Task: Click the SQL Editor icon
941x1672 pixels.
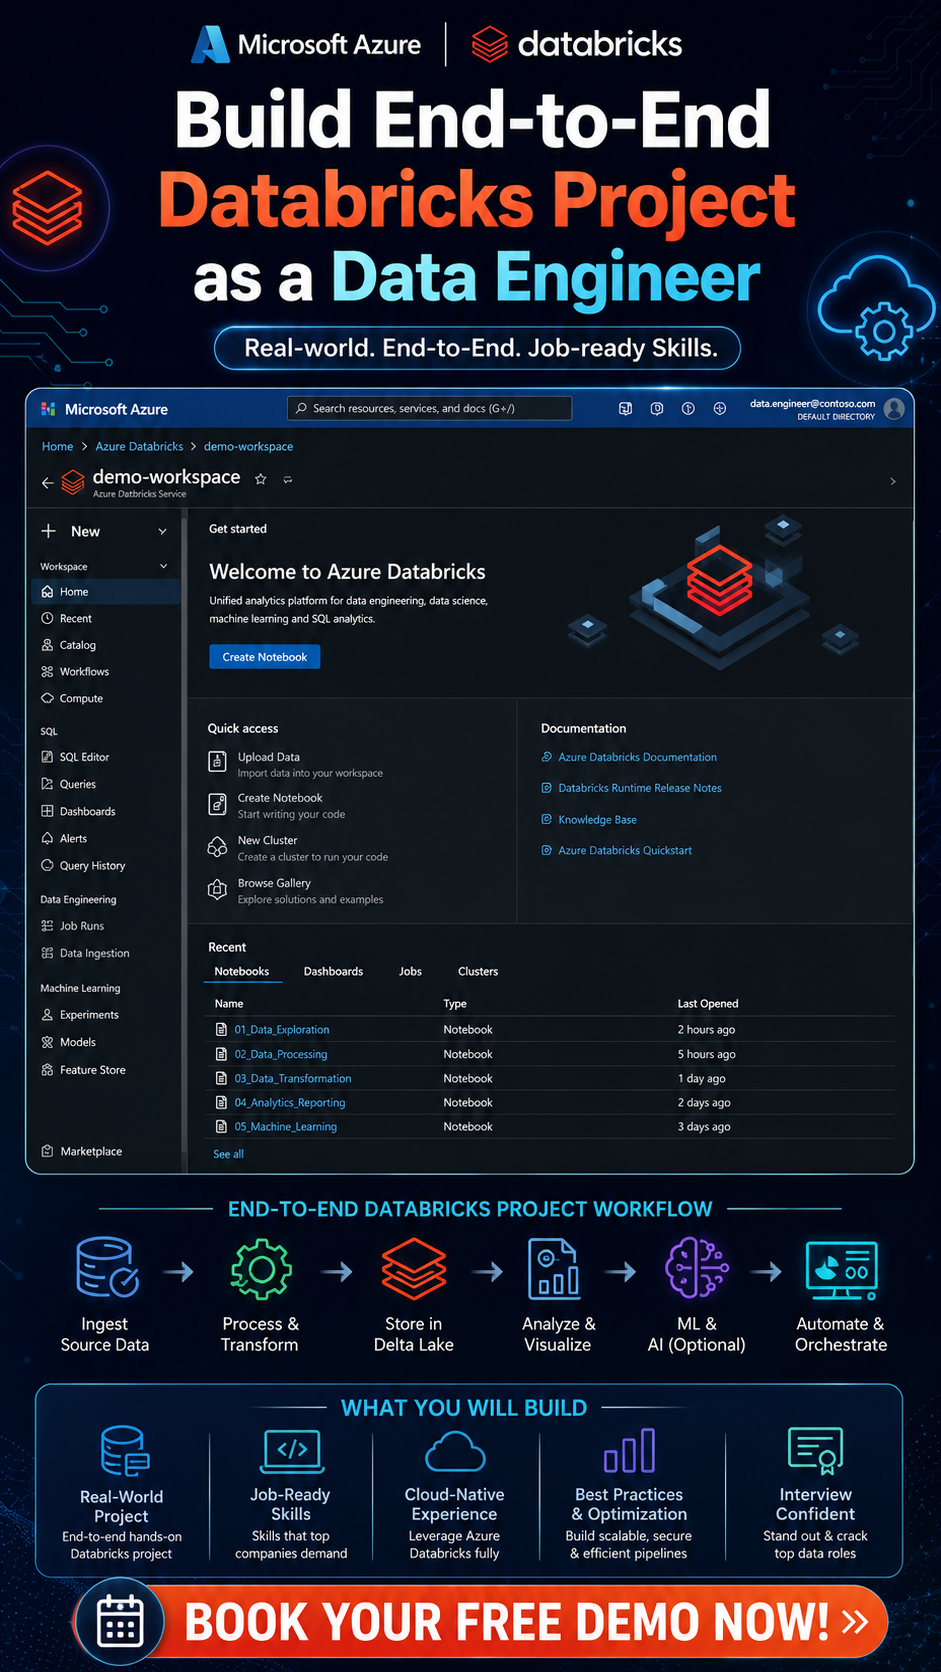Action: pyautogui.click(x=47, y=757)
